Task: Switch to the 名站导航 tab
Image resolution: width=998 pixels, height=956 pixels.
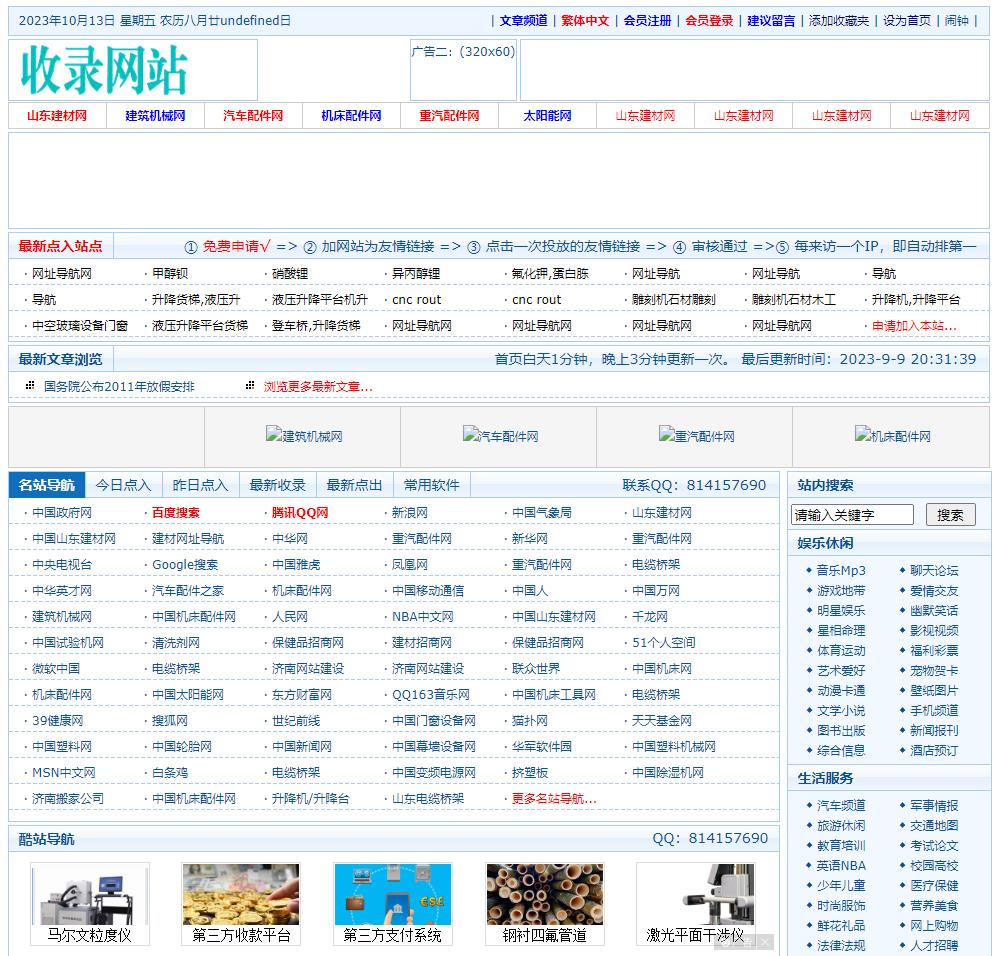Action: point(46,485)
